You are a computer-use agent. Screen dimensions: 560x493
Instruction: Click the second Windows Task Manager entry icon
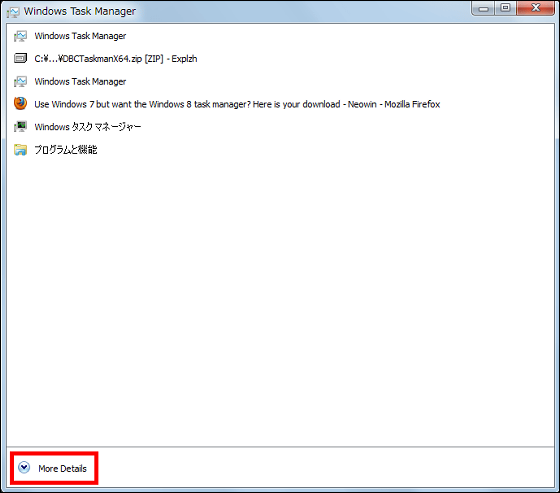click(x=20, y=81)
